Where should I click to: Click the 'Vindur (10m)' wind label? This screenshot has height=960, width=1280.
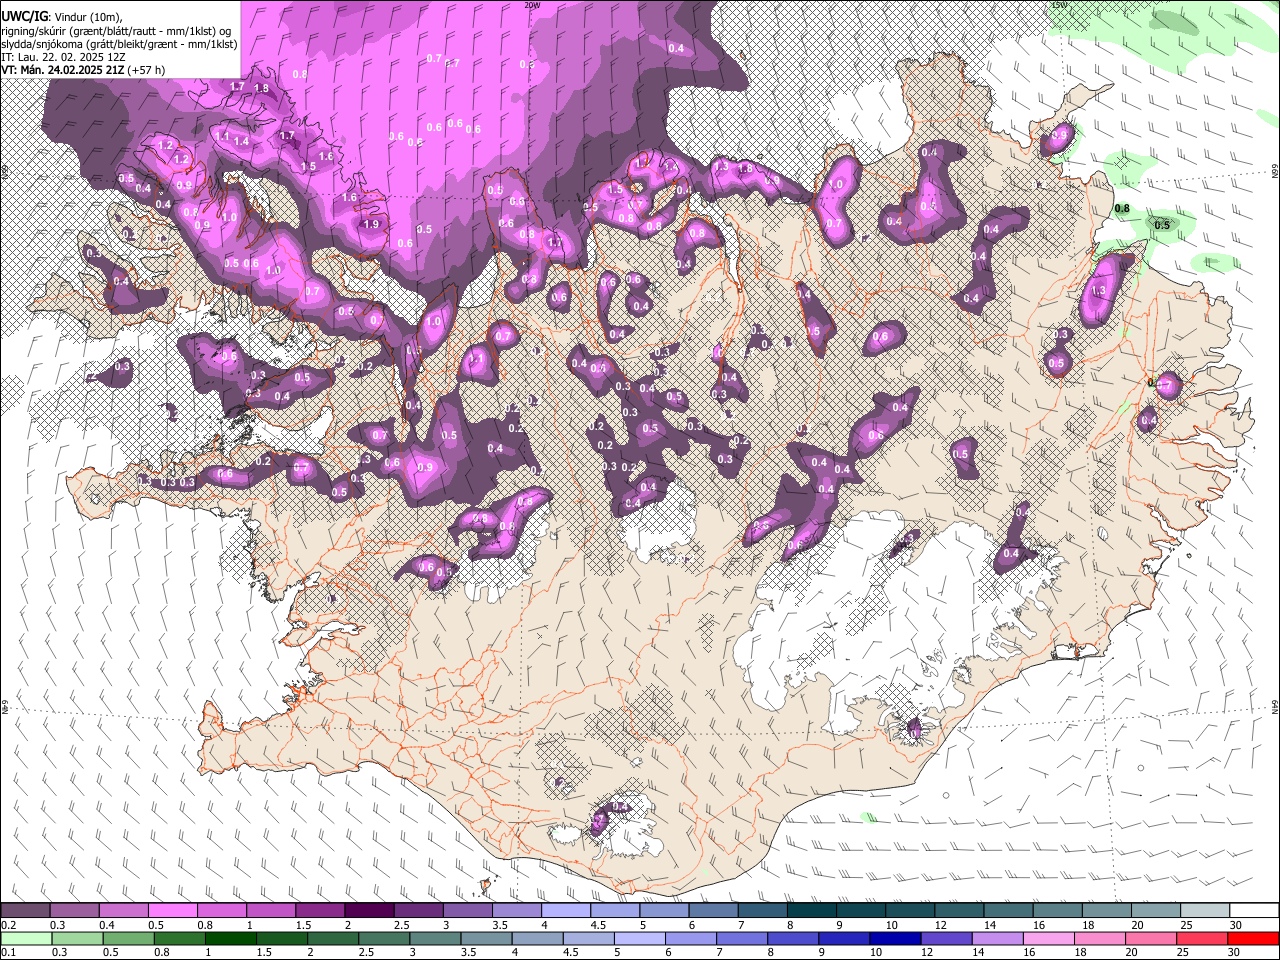tap(88, 17)
